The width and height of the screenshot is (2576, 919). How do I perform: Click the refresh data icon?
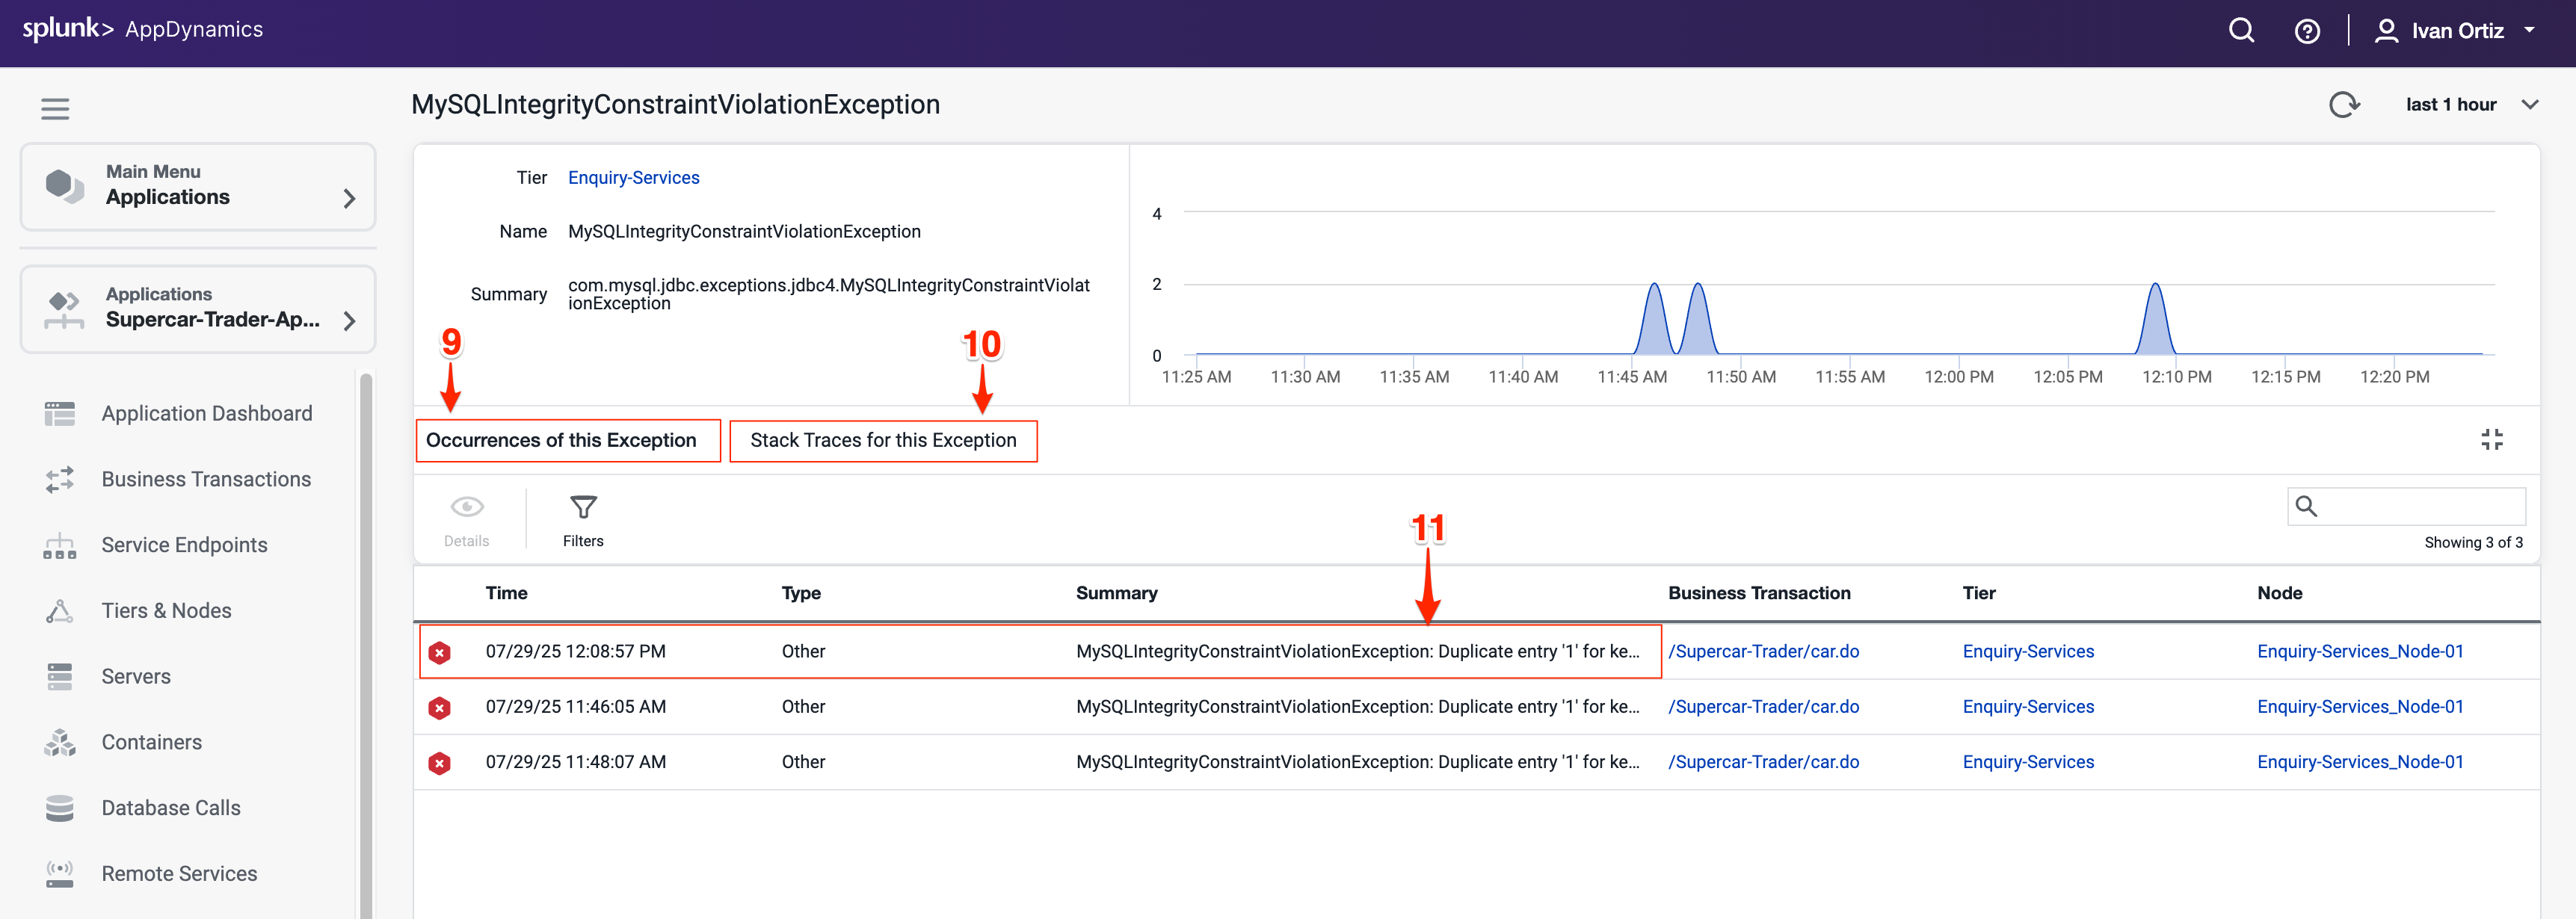2343,105
